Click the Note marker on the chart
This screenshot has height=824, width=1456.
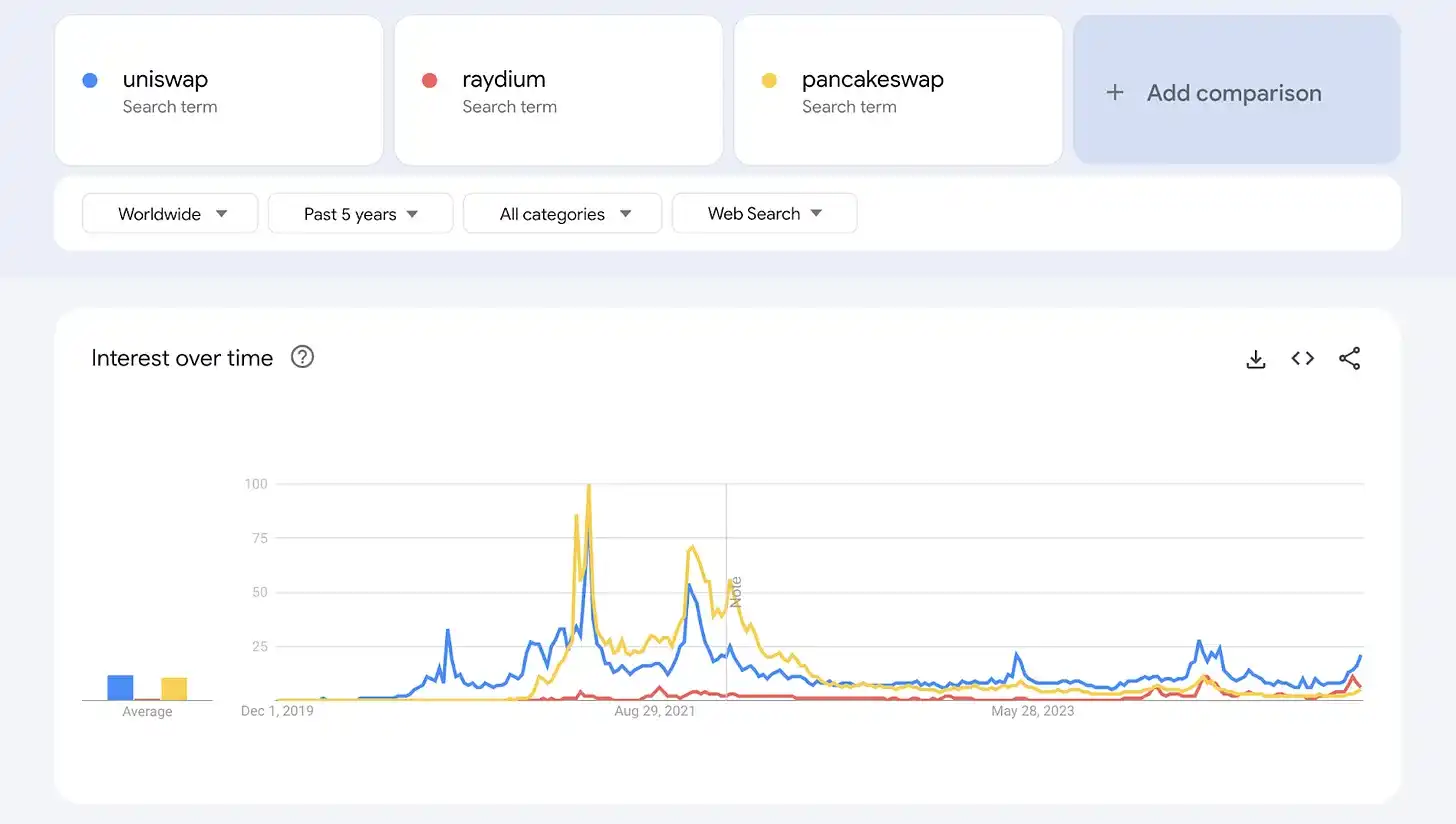pyautogui.click(x=736, y=591)
